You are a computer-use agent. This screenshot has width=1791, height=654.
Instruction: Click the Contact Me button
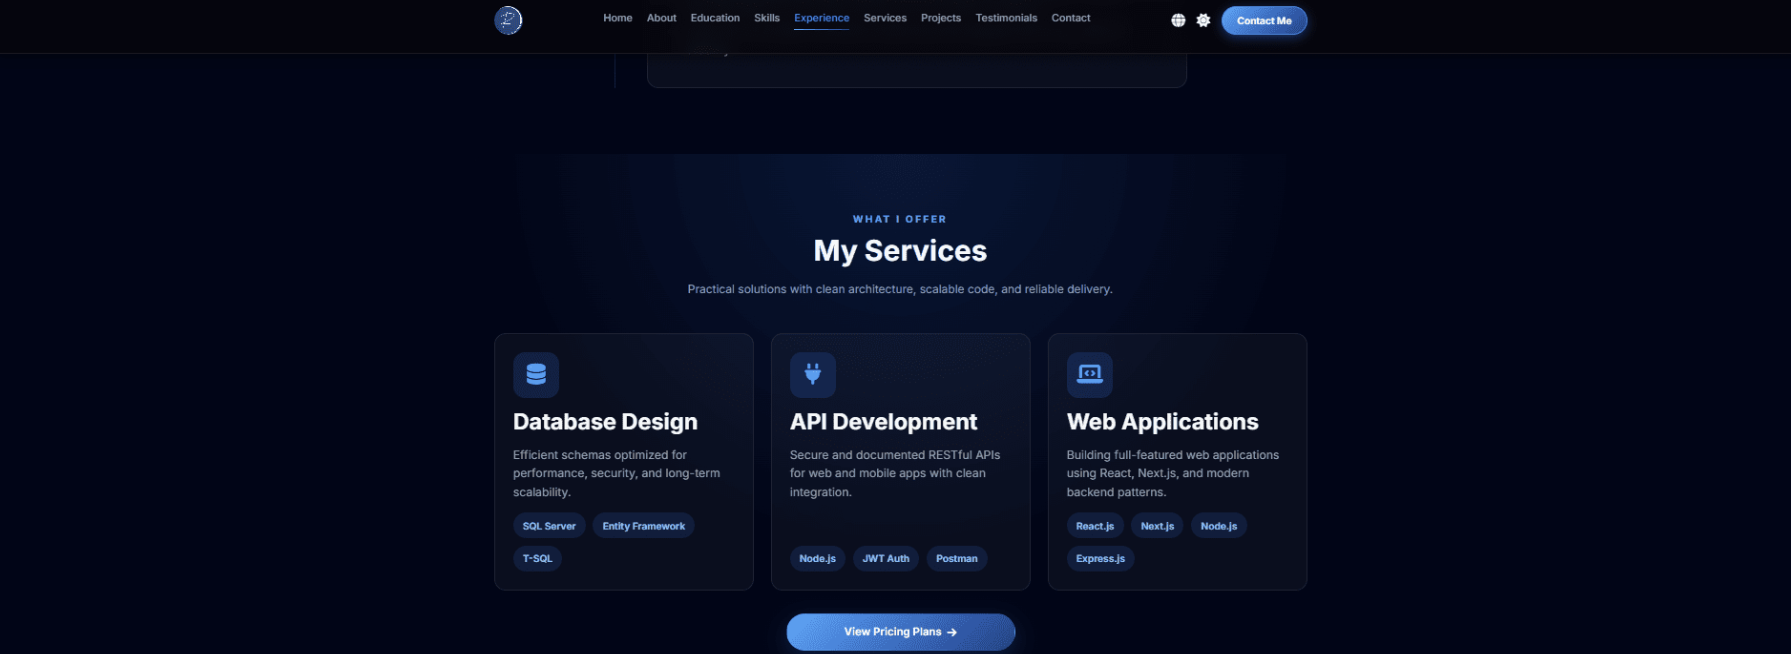(x=1263, y=21)
